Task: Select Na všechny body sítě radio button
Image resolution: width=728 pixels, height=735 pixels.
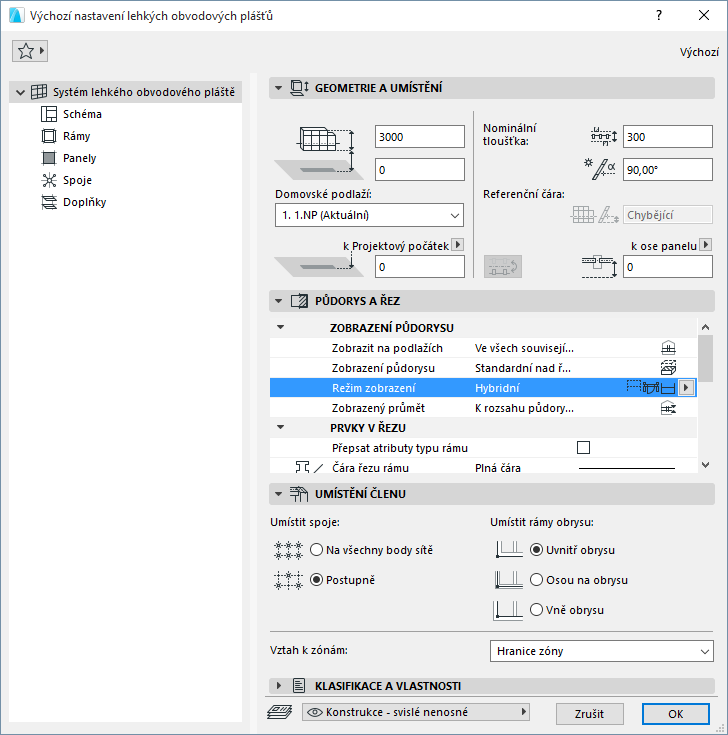Action: pyautogui.click(x=316, y=549)
